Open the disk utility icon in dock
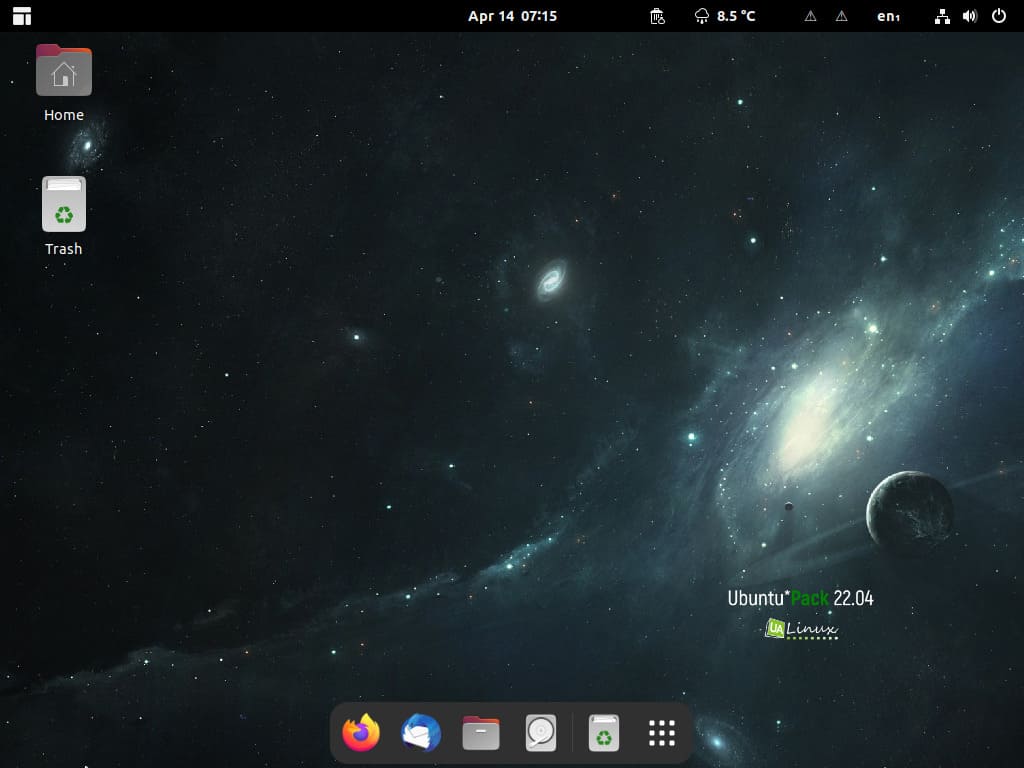The width and height of the screenshot is (1024, 768). point(541,733)
